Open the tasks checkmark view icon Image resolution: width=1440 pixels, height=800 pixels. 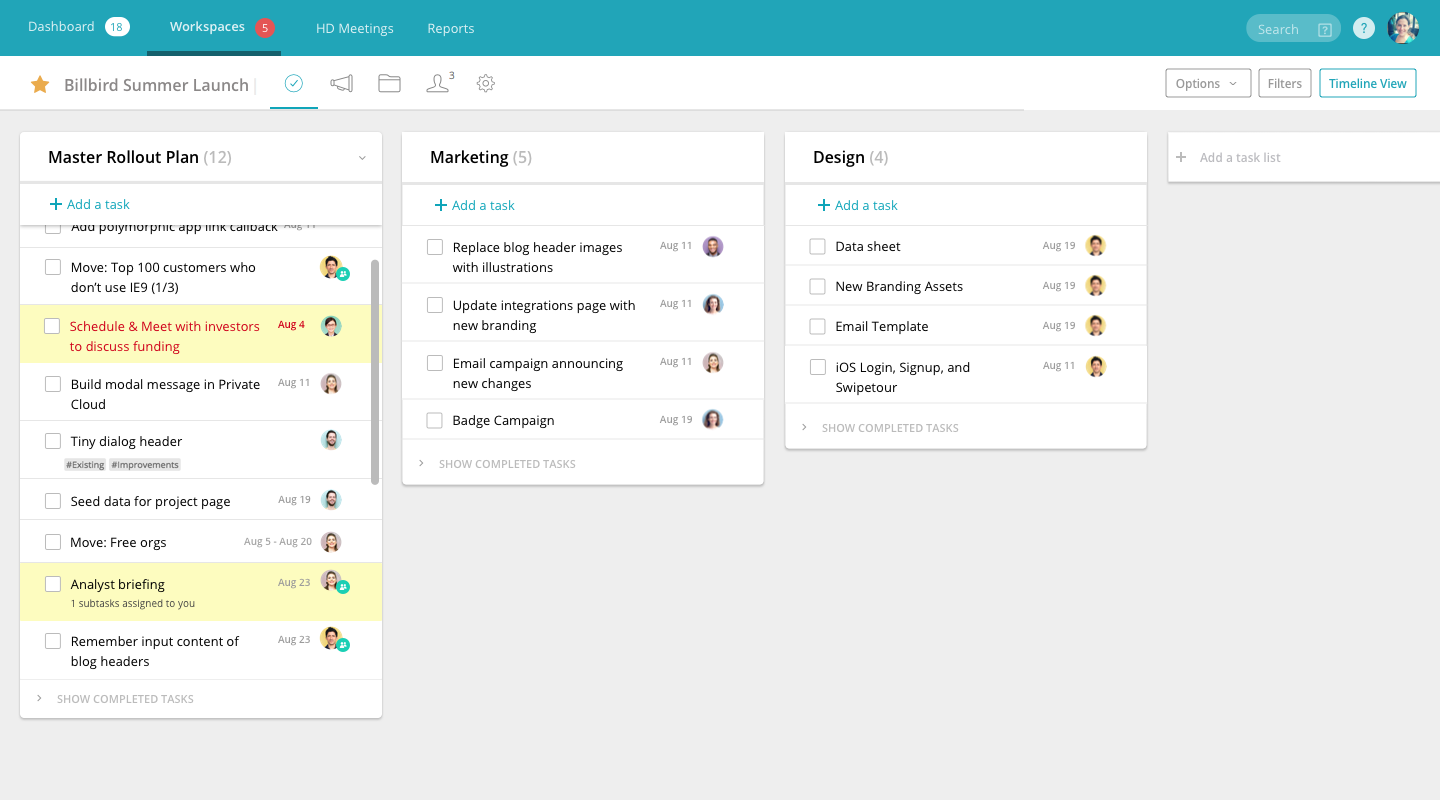[293, 84]
